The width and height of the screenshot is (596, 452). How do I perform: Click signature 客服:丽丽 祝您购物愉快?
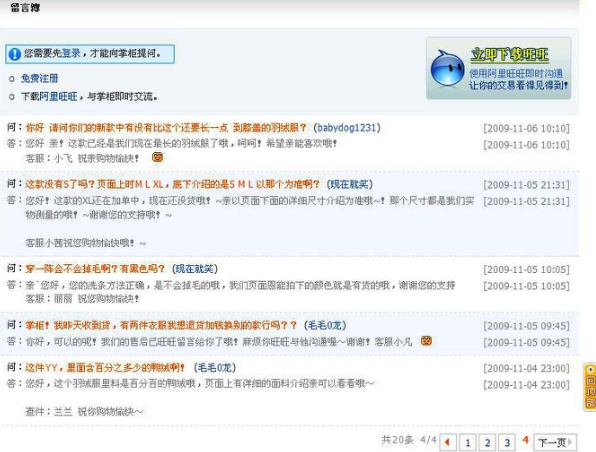pyautogui.click(x=82, y=299)
